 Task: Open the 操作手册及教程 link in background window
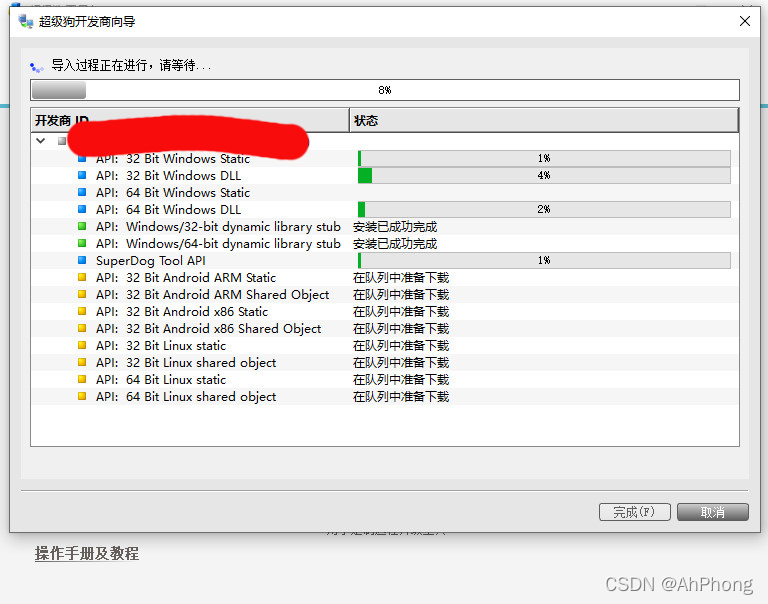point(87,553)
